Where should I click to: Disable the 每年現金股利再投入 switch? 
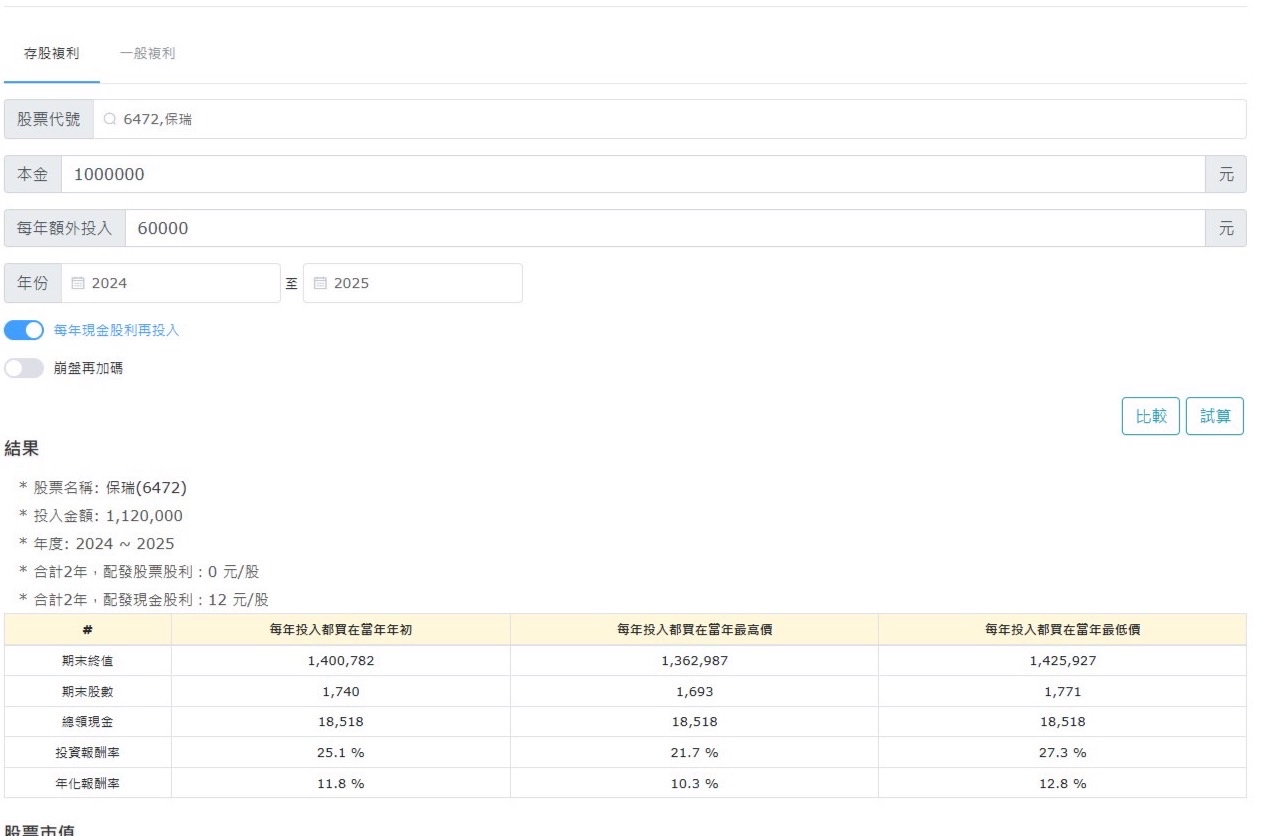click(x=24, y=330)
